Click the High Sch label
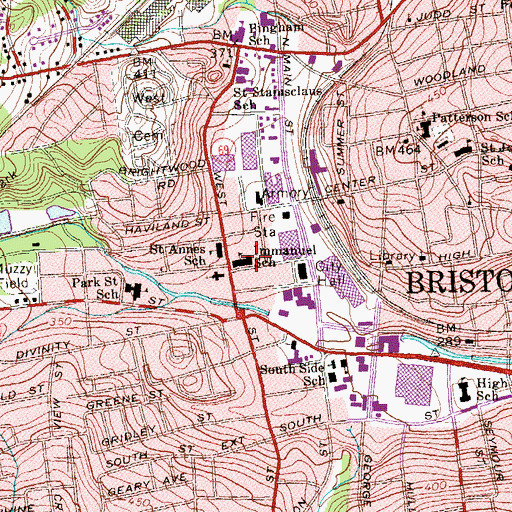512x512 pixels. click(492, 389)
